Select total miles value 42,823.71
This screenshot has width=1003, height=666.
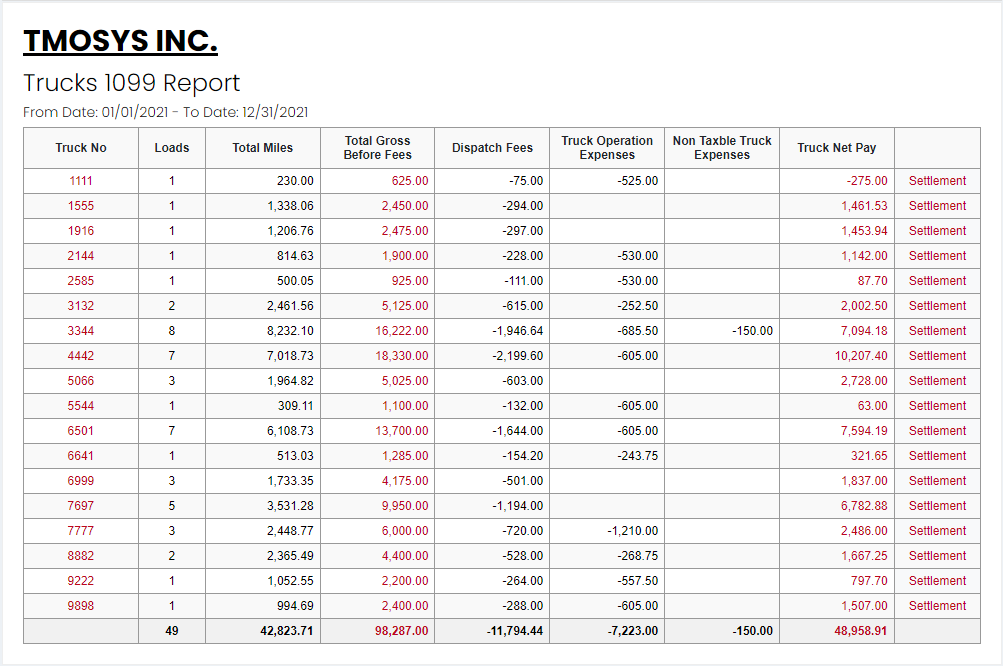(287, 631)
